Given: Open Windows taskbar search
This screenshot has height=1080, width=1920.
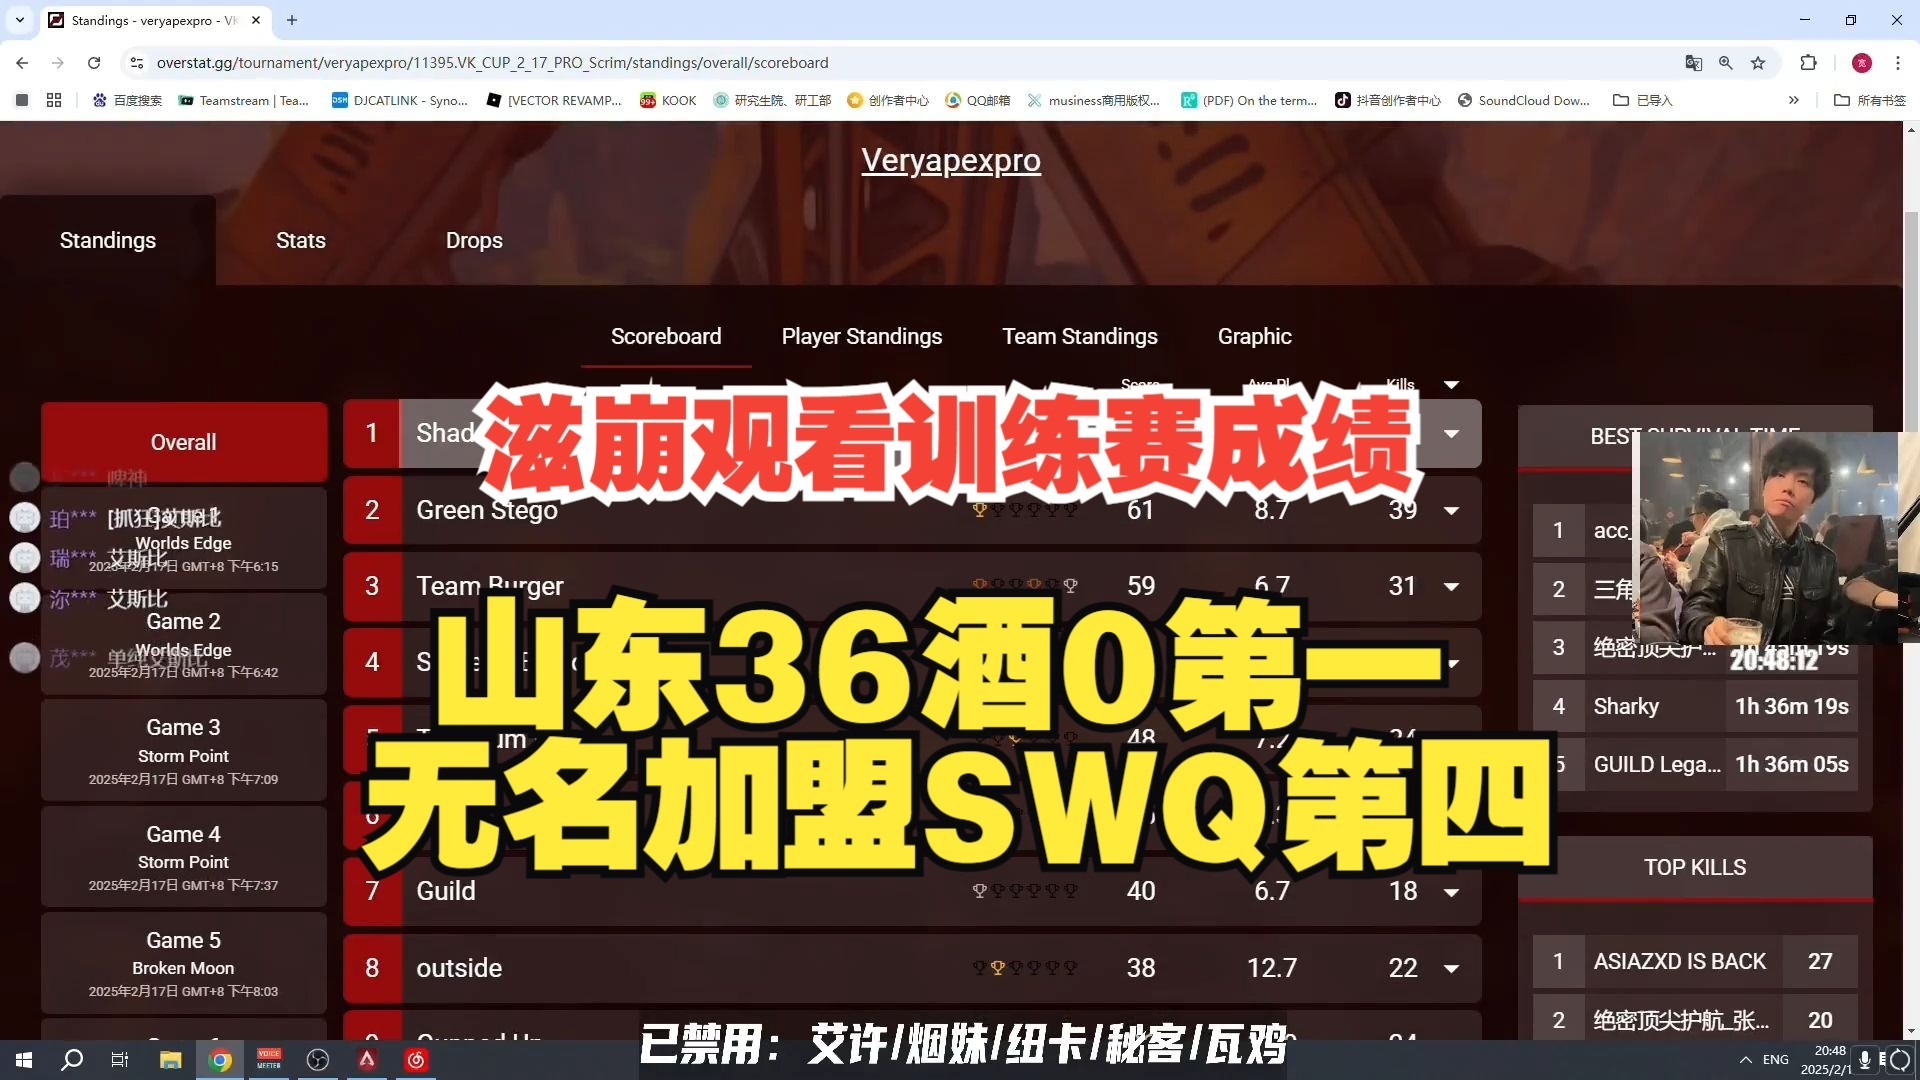Looking at the screenshot, I should click(72, 1060).
